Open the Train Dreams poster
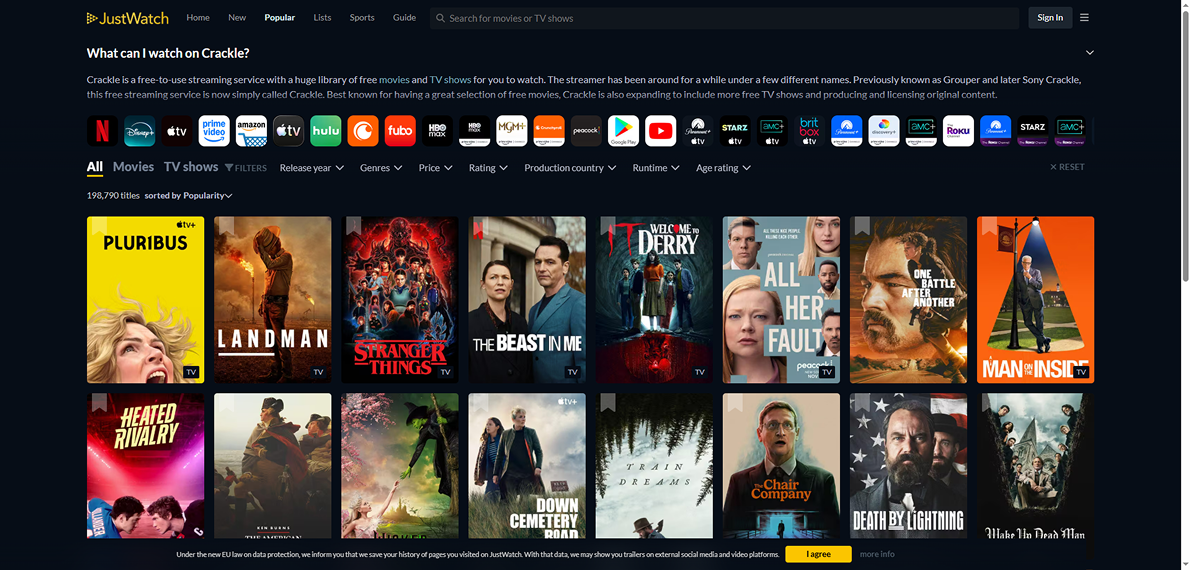 (x=654, y=466)
